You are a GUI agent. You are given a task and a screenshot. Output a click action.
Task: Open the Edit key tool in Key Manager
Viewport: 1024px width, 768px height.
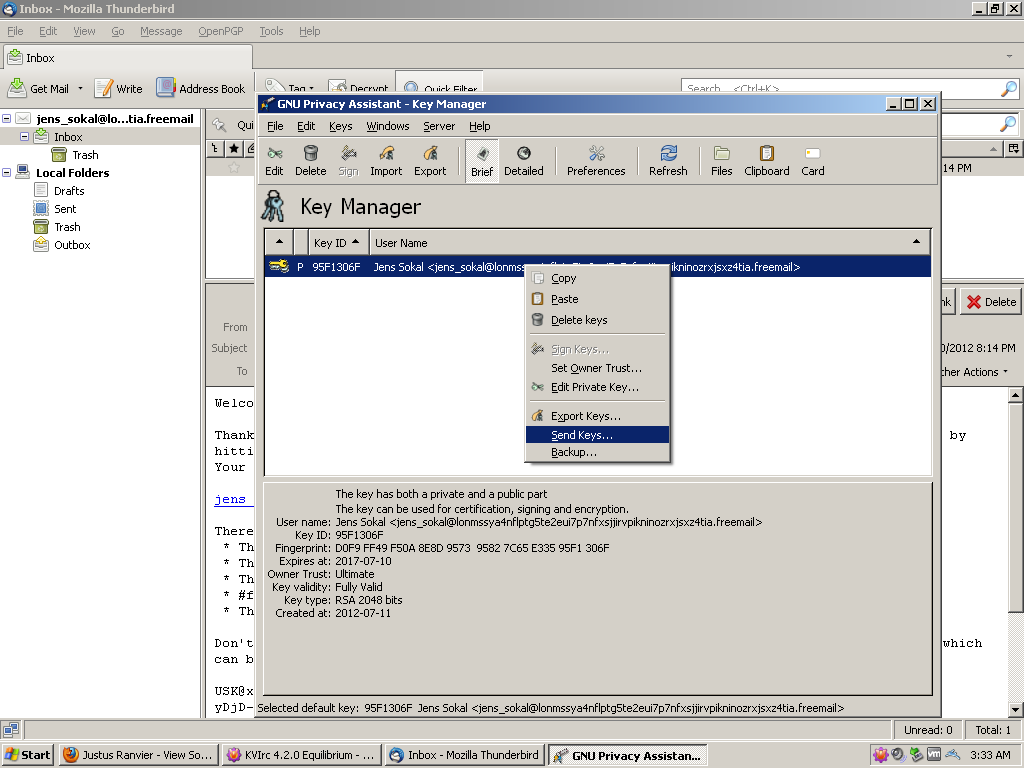[x=274, y=161]
